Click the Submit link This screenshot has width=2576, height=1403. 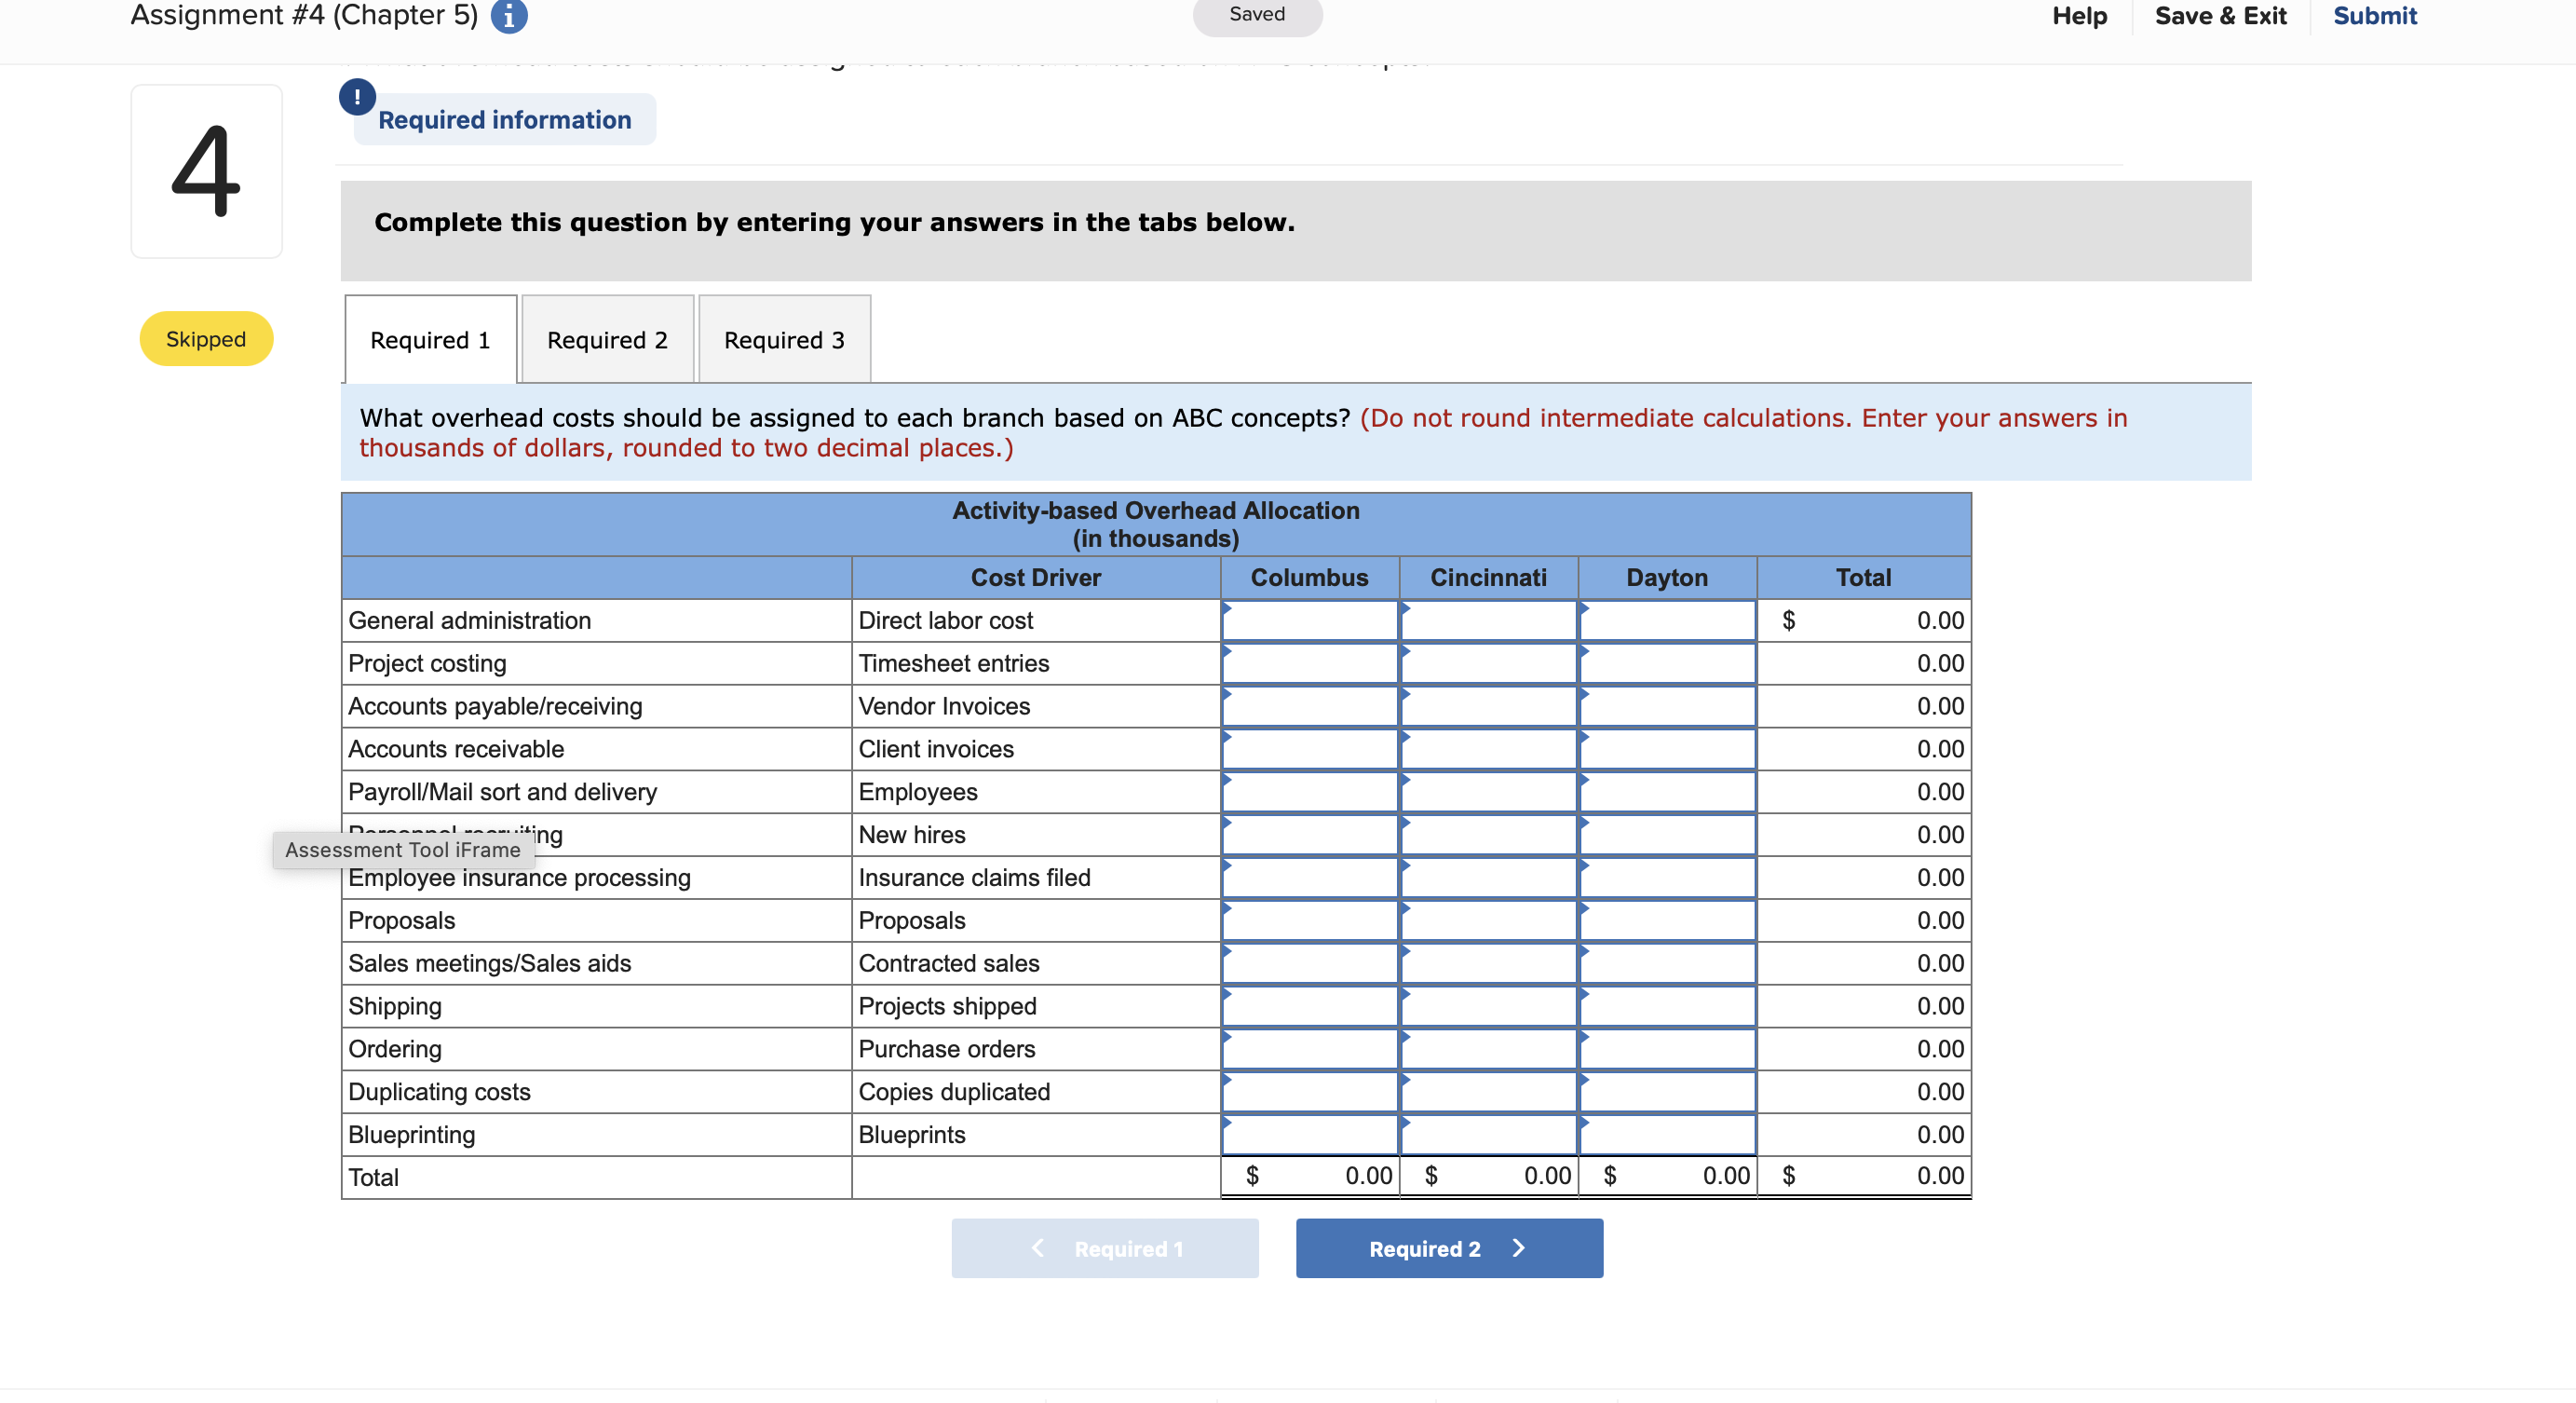tap(2375, 15)
